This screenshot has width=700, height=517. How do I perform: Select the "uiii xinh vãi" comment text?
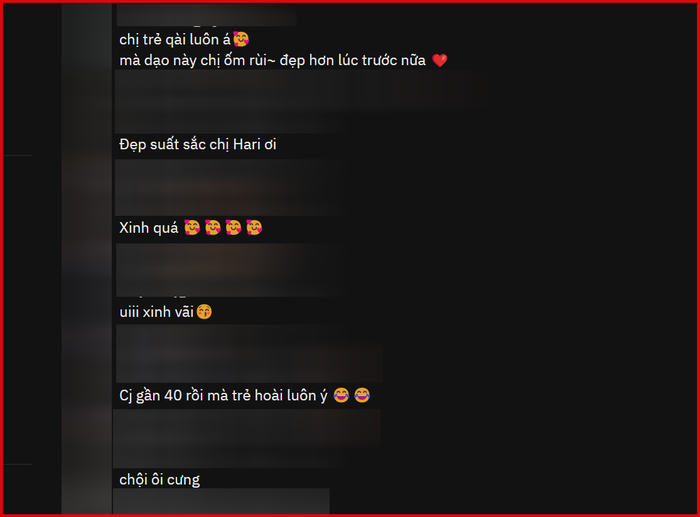156,312
